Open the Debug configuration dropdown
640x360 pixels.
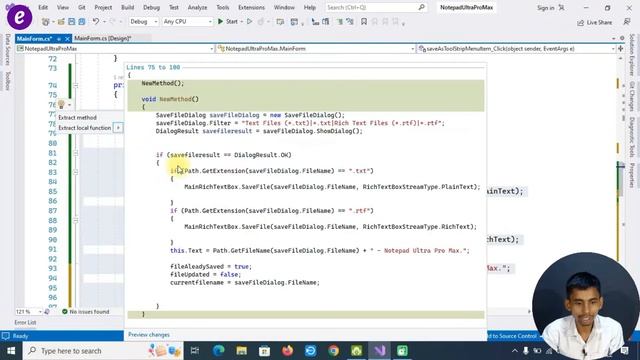[144, 22]
